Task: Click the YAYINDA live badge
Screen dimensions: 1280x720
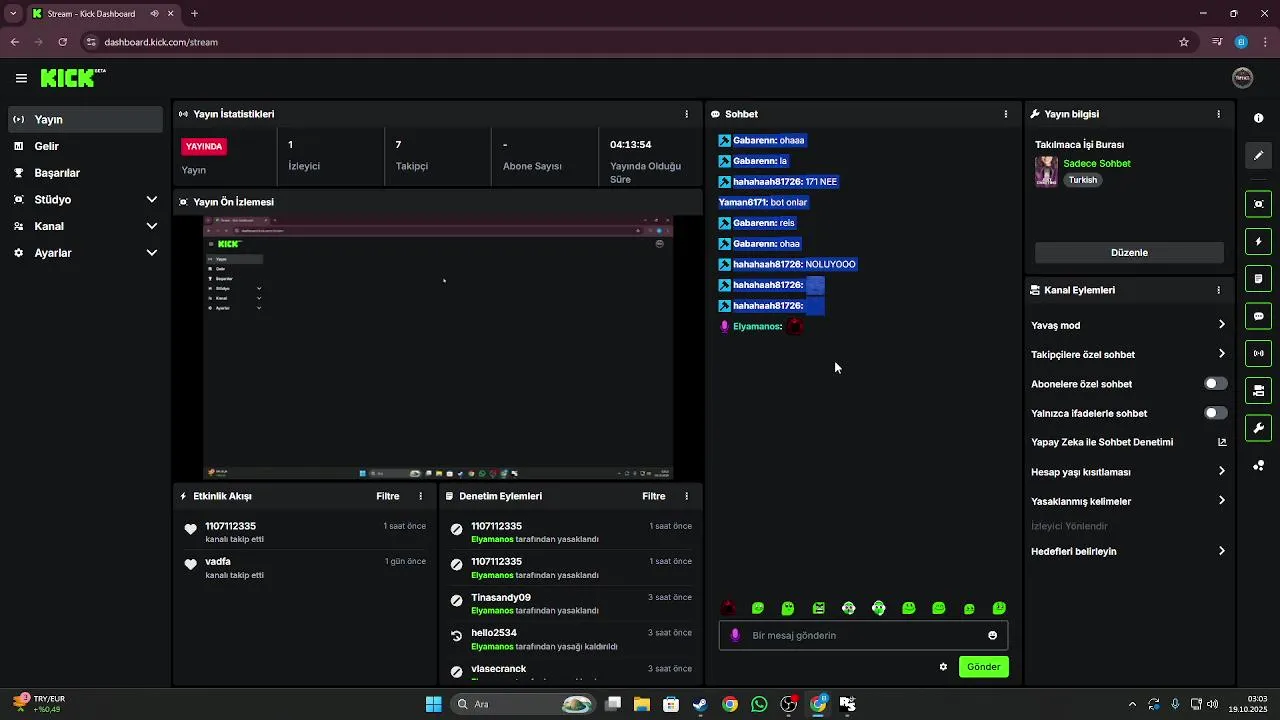Action: [x=204, y=146]
